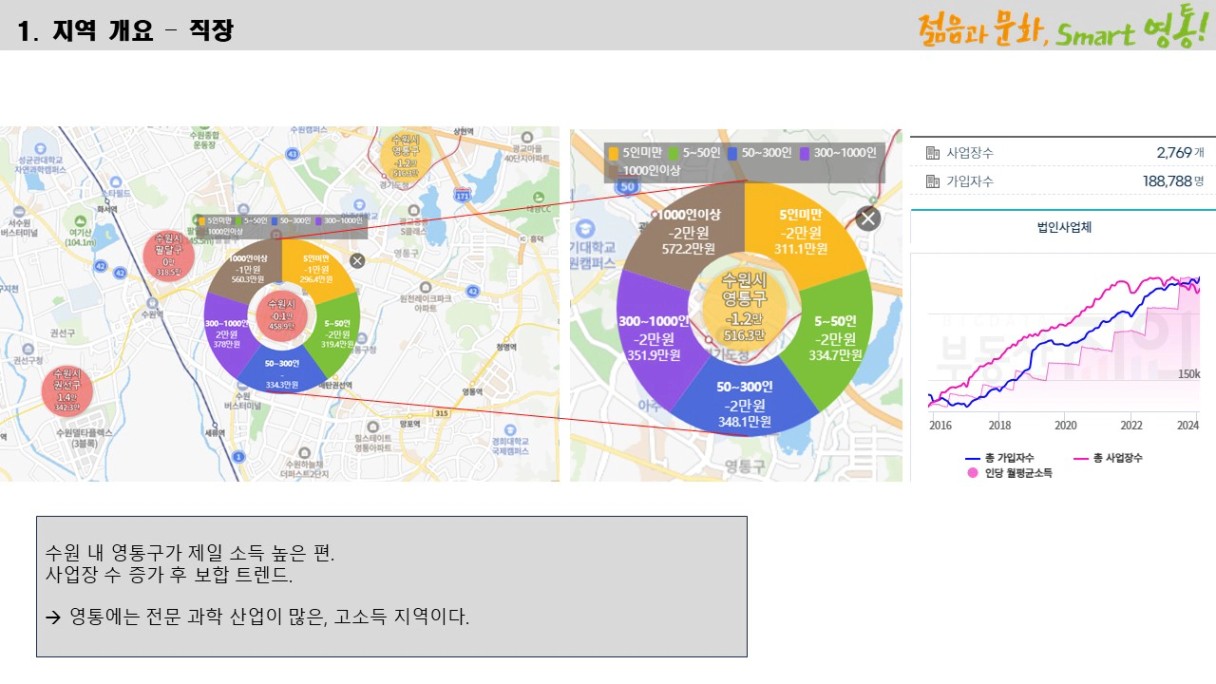
Task: Click the building icon beside 사업장수
Action: tap(933, 153)
